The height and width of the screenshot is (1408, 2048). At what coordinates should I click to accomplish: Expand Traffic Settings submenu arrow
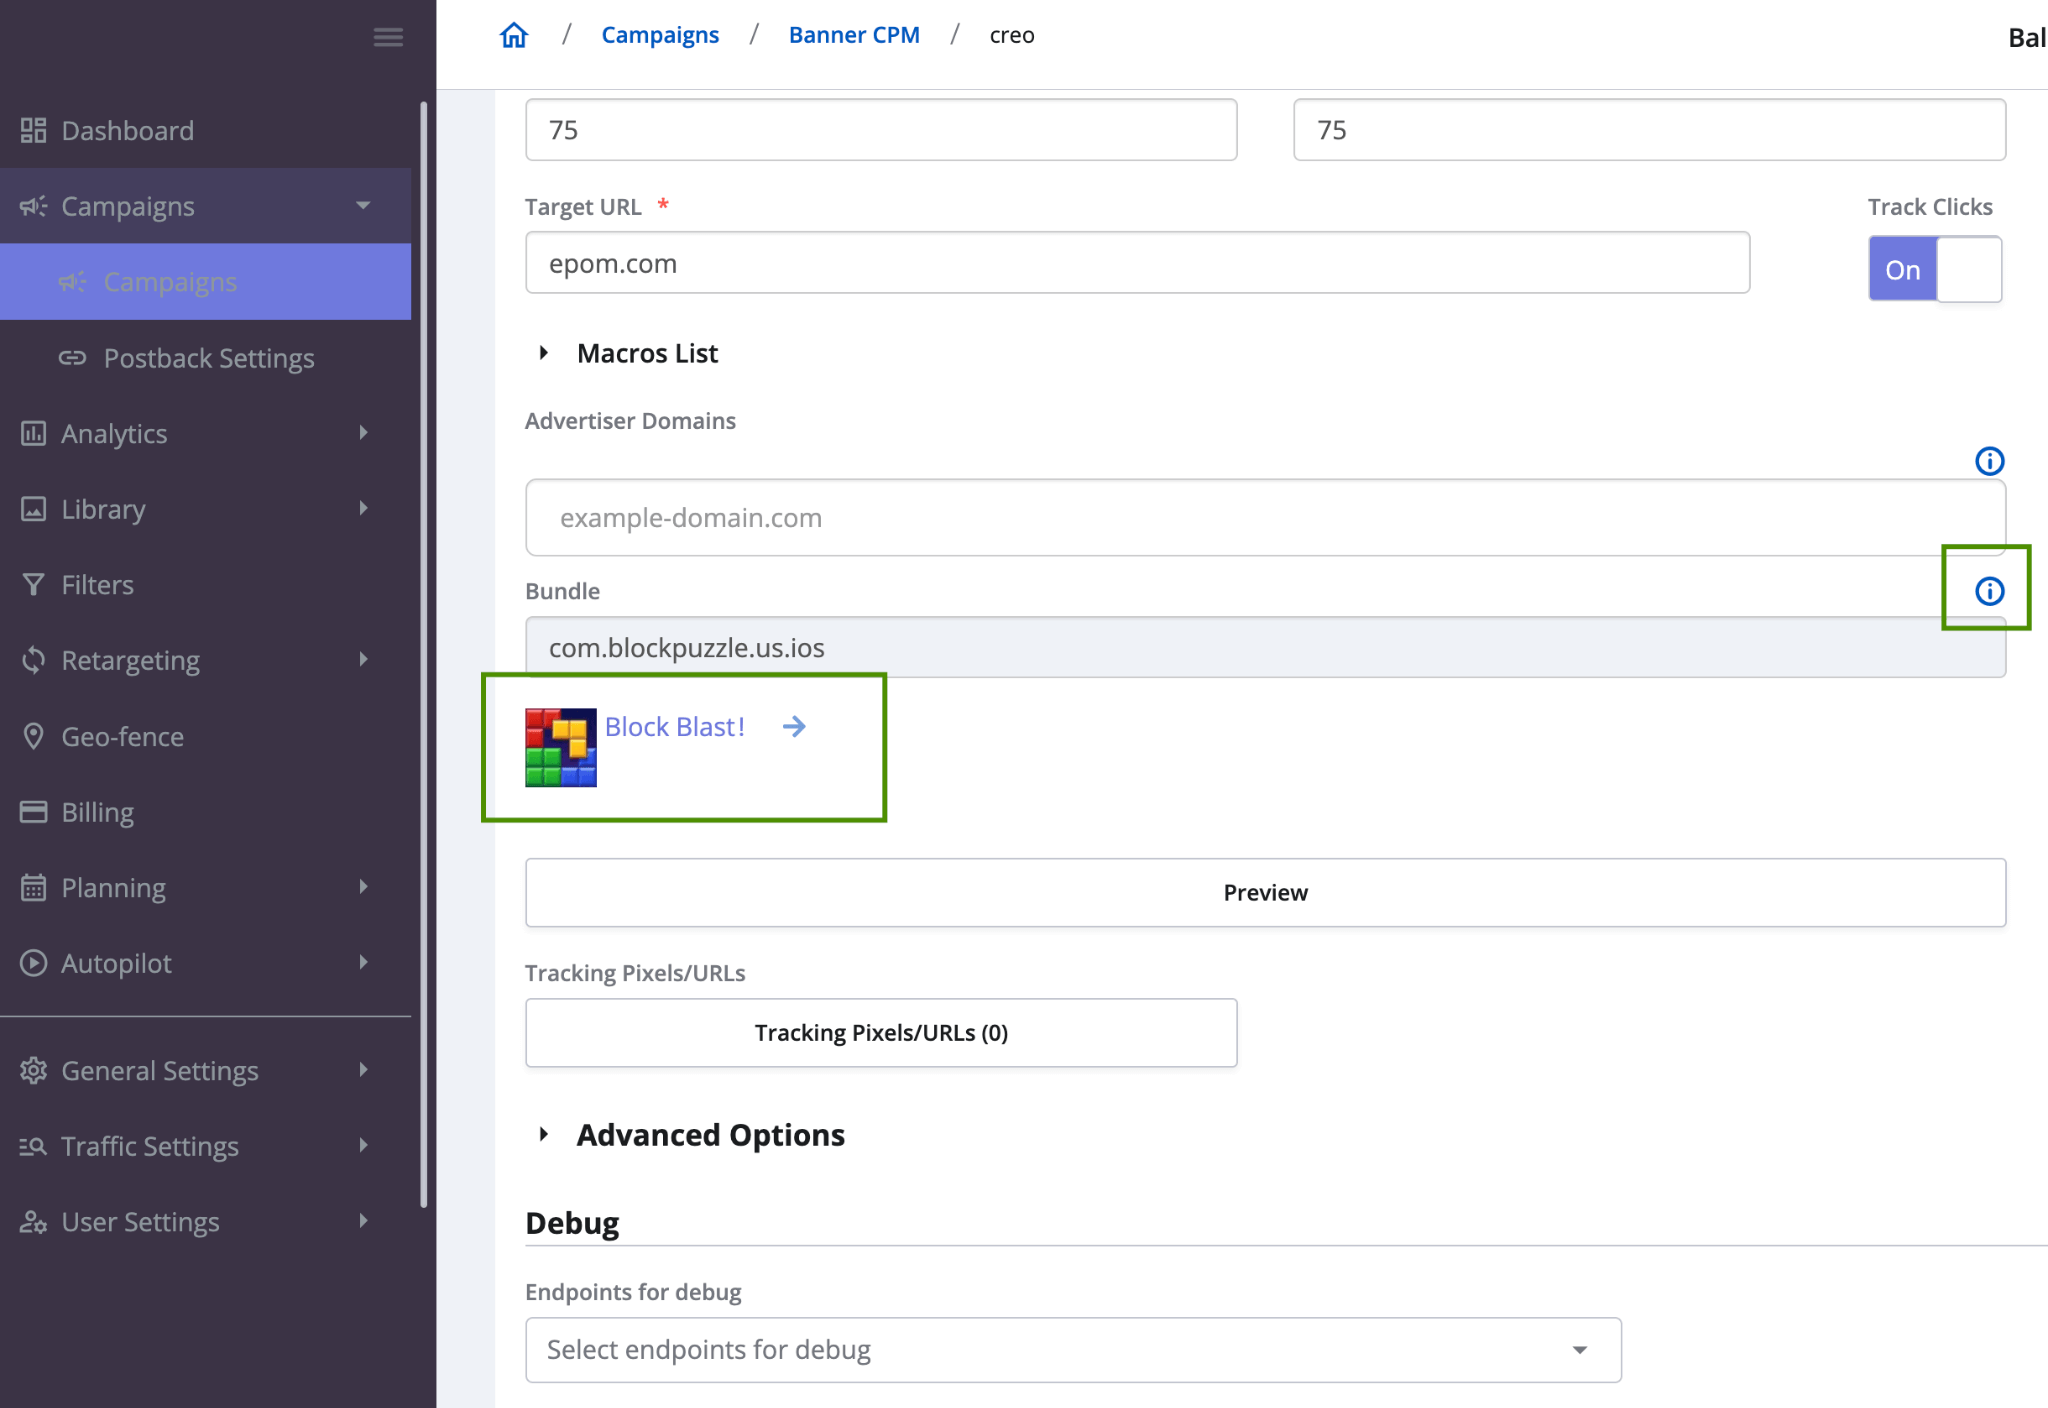click(x=363, y=1145)
